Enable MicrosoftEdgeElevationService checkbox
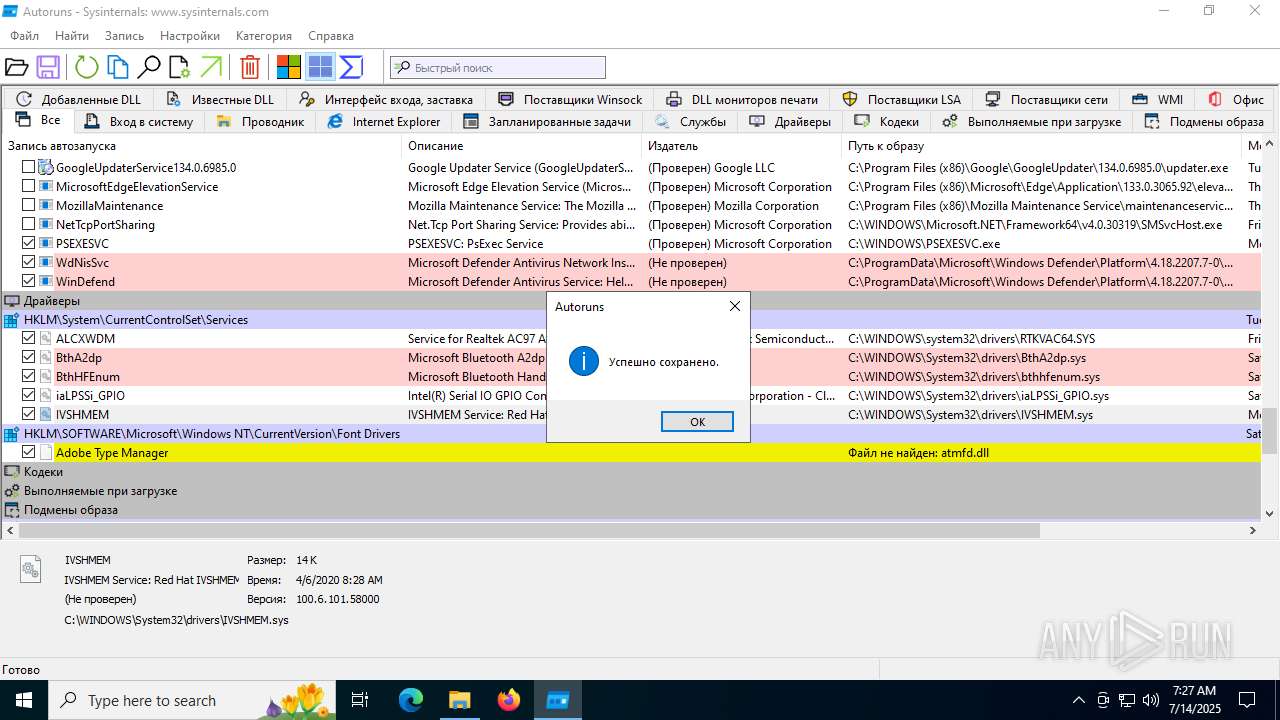This screenshot has height=720, width=1280. (29, 187)
